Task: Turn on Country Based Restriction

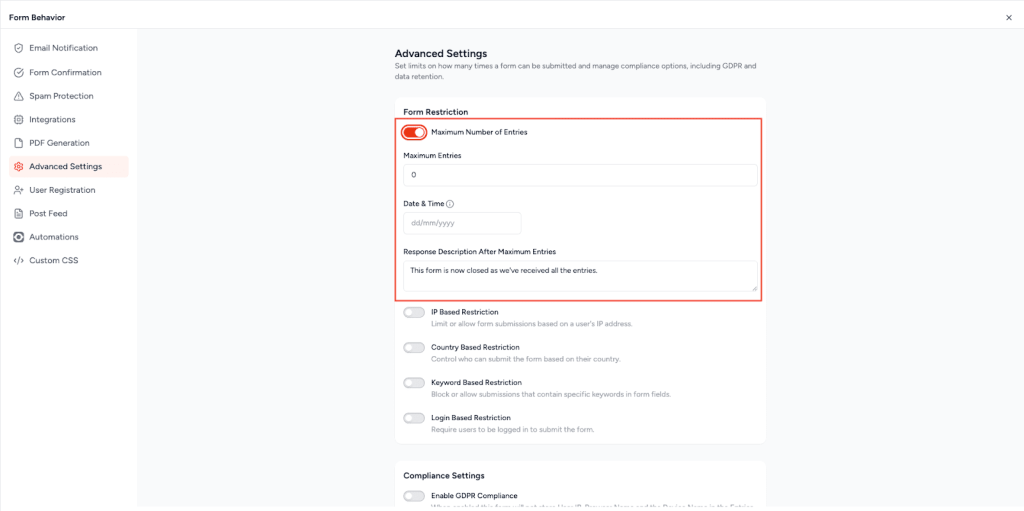Action: [414, 347]
